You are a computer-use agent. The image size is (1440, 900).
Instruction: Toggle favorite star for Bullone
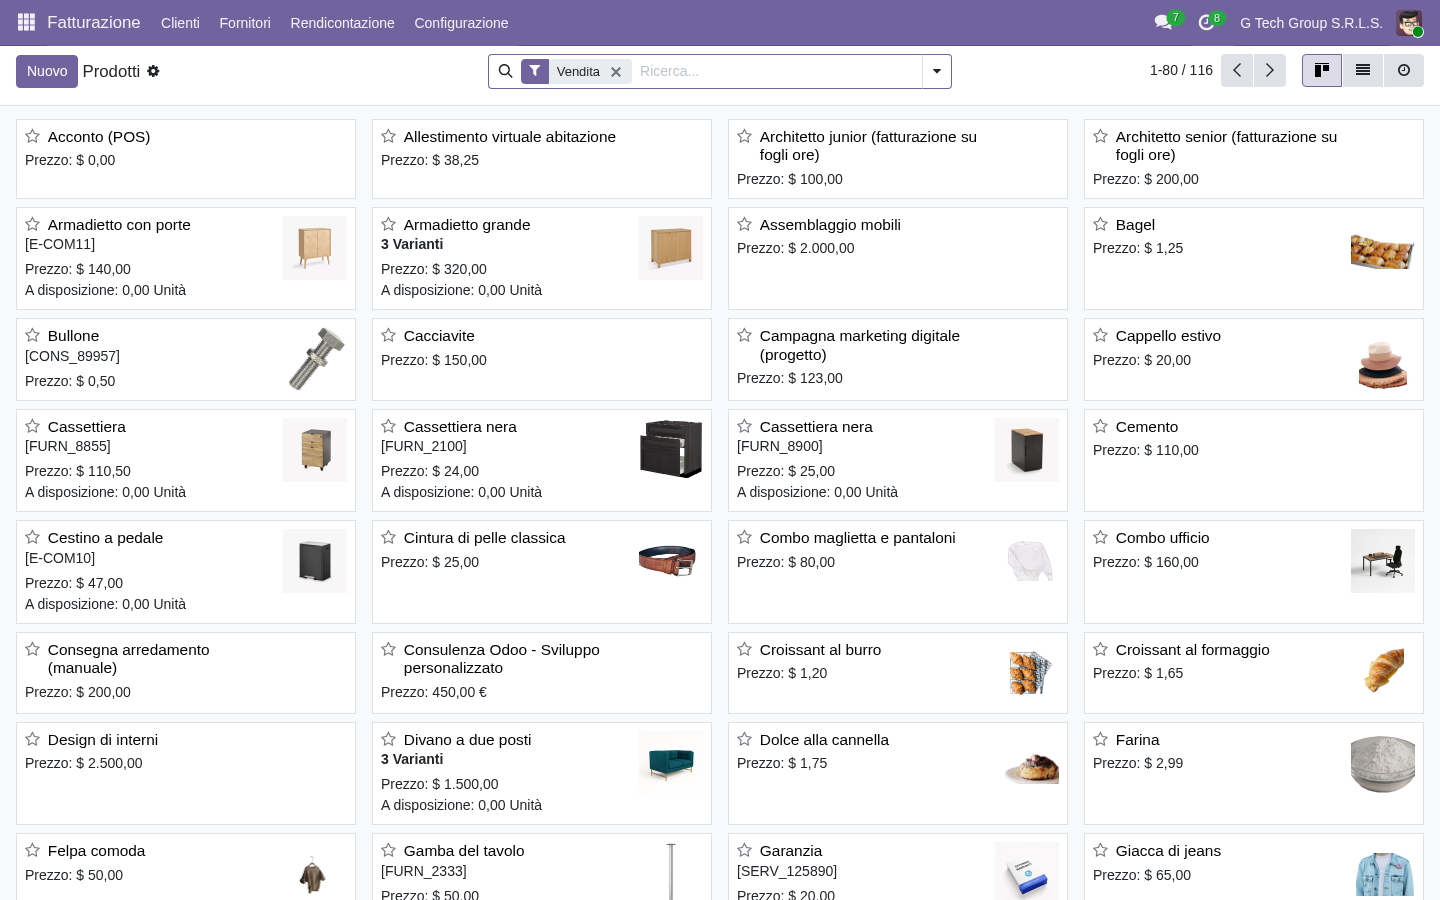(33, 335)
